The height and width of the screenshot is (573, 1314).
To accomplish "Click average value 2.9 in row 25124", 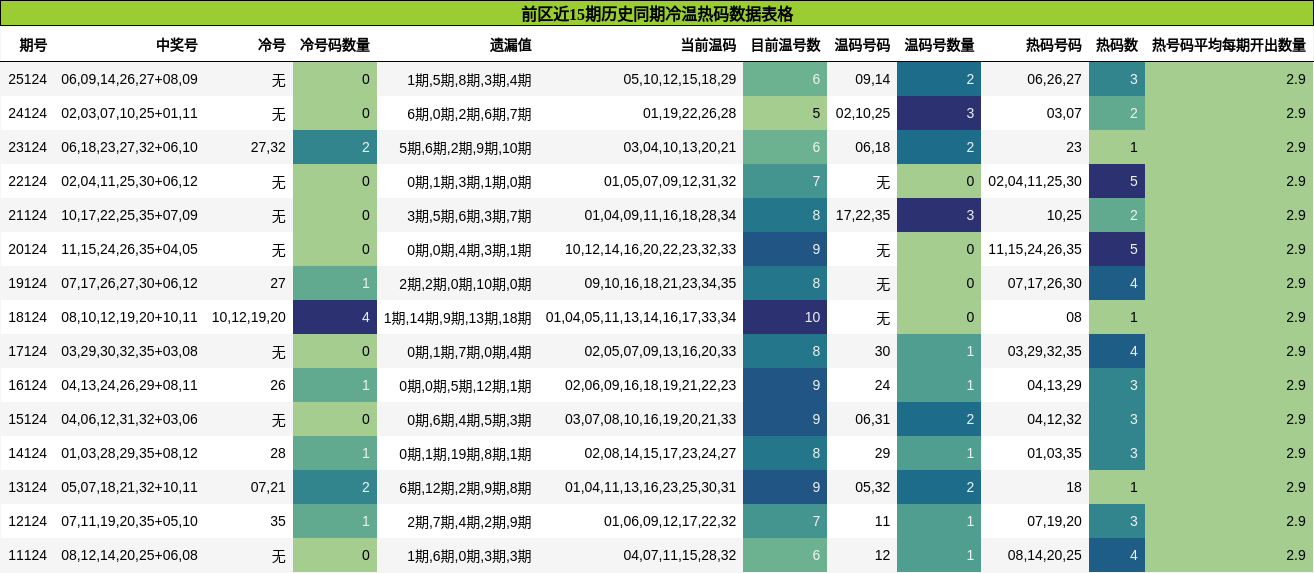I will [x=1229, y=79].
